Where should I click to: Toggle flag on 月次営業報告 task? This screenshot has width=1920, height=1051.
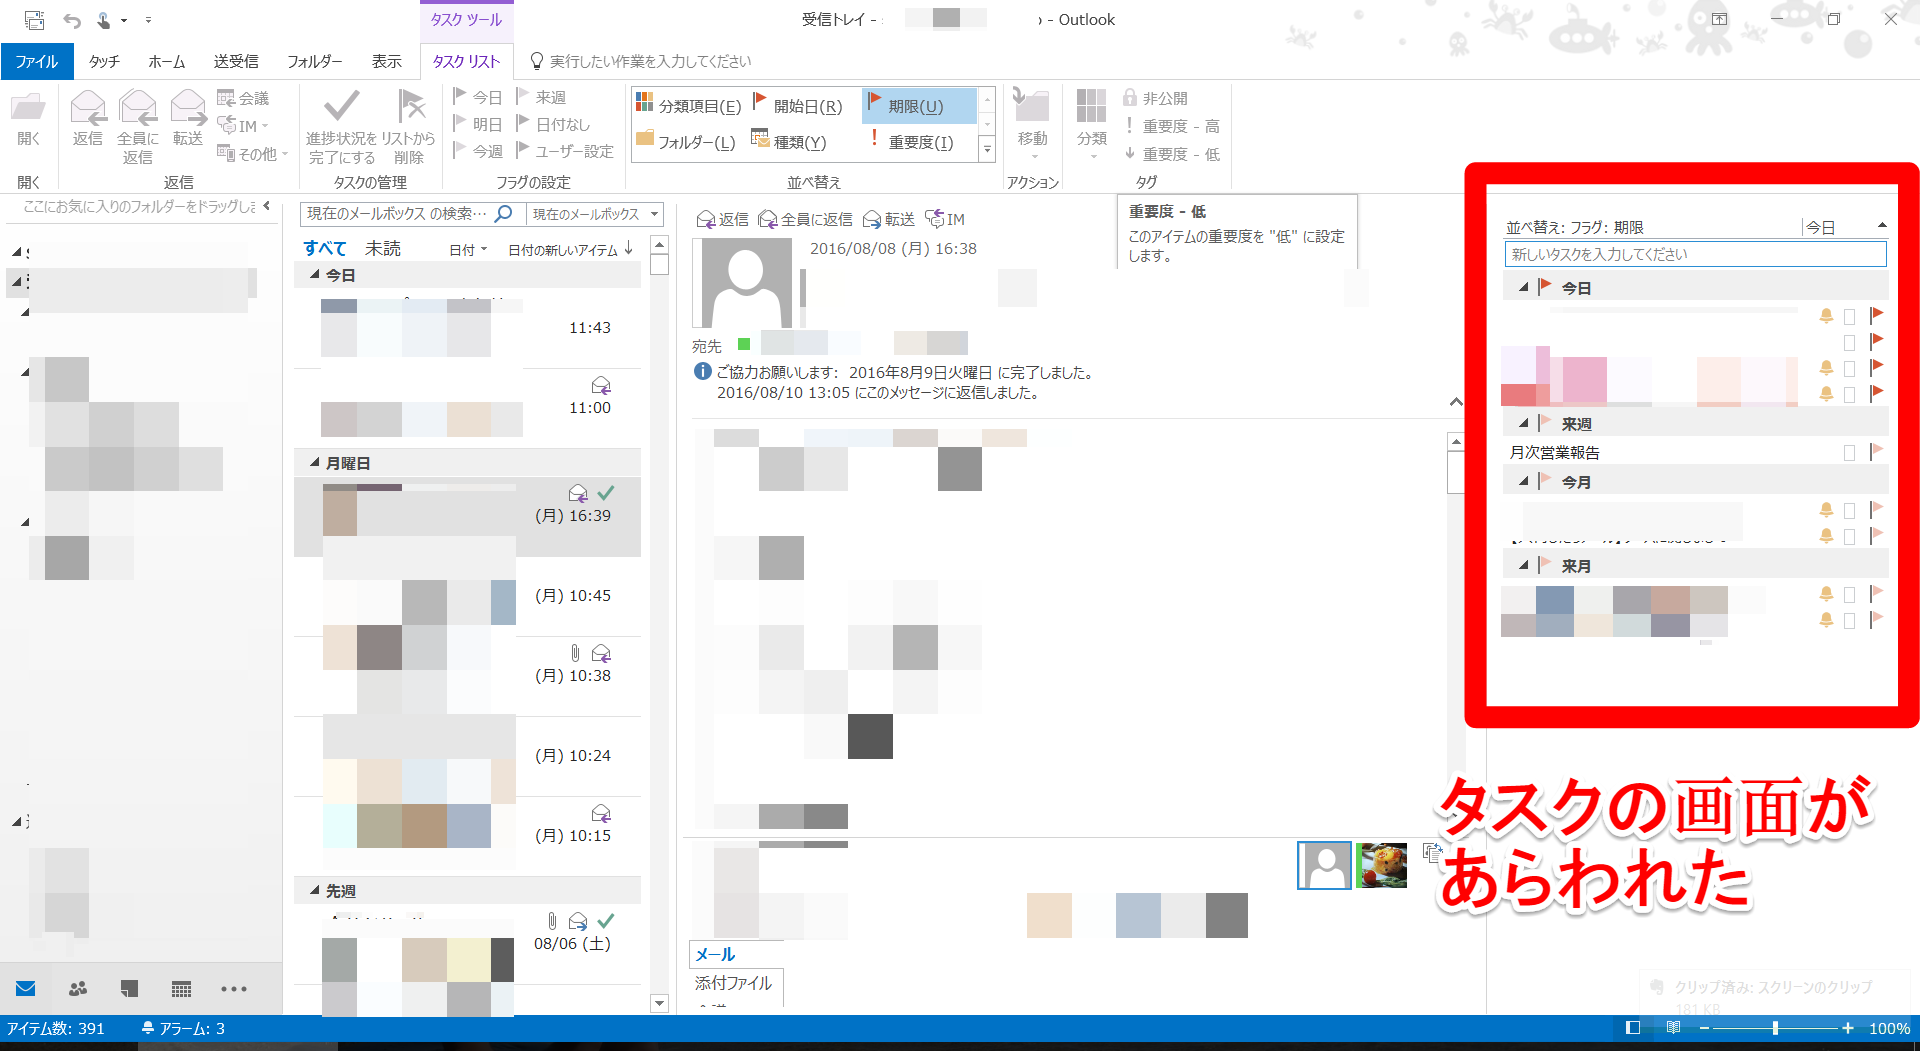(x=1876, y=452)
